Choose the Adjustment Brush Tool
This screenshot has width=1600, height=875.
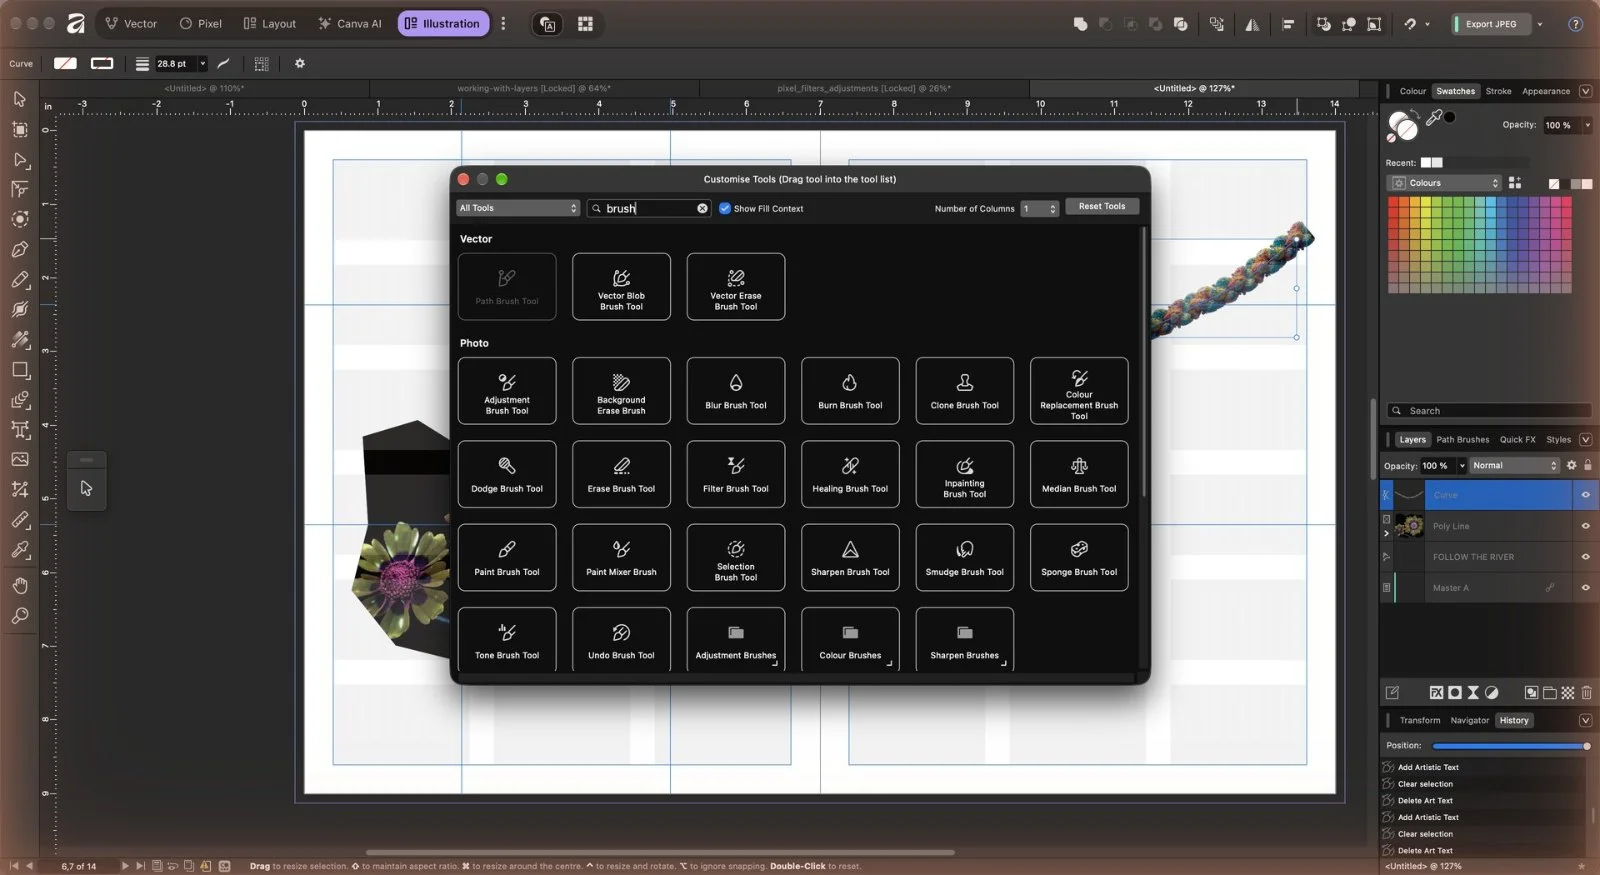[507, 391]
